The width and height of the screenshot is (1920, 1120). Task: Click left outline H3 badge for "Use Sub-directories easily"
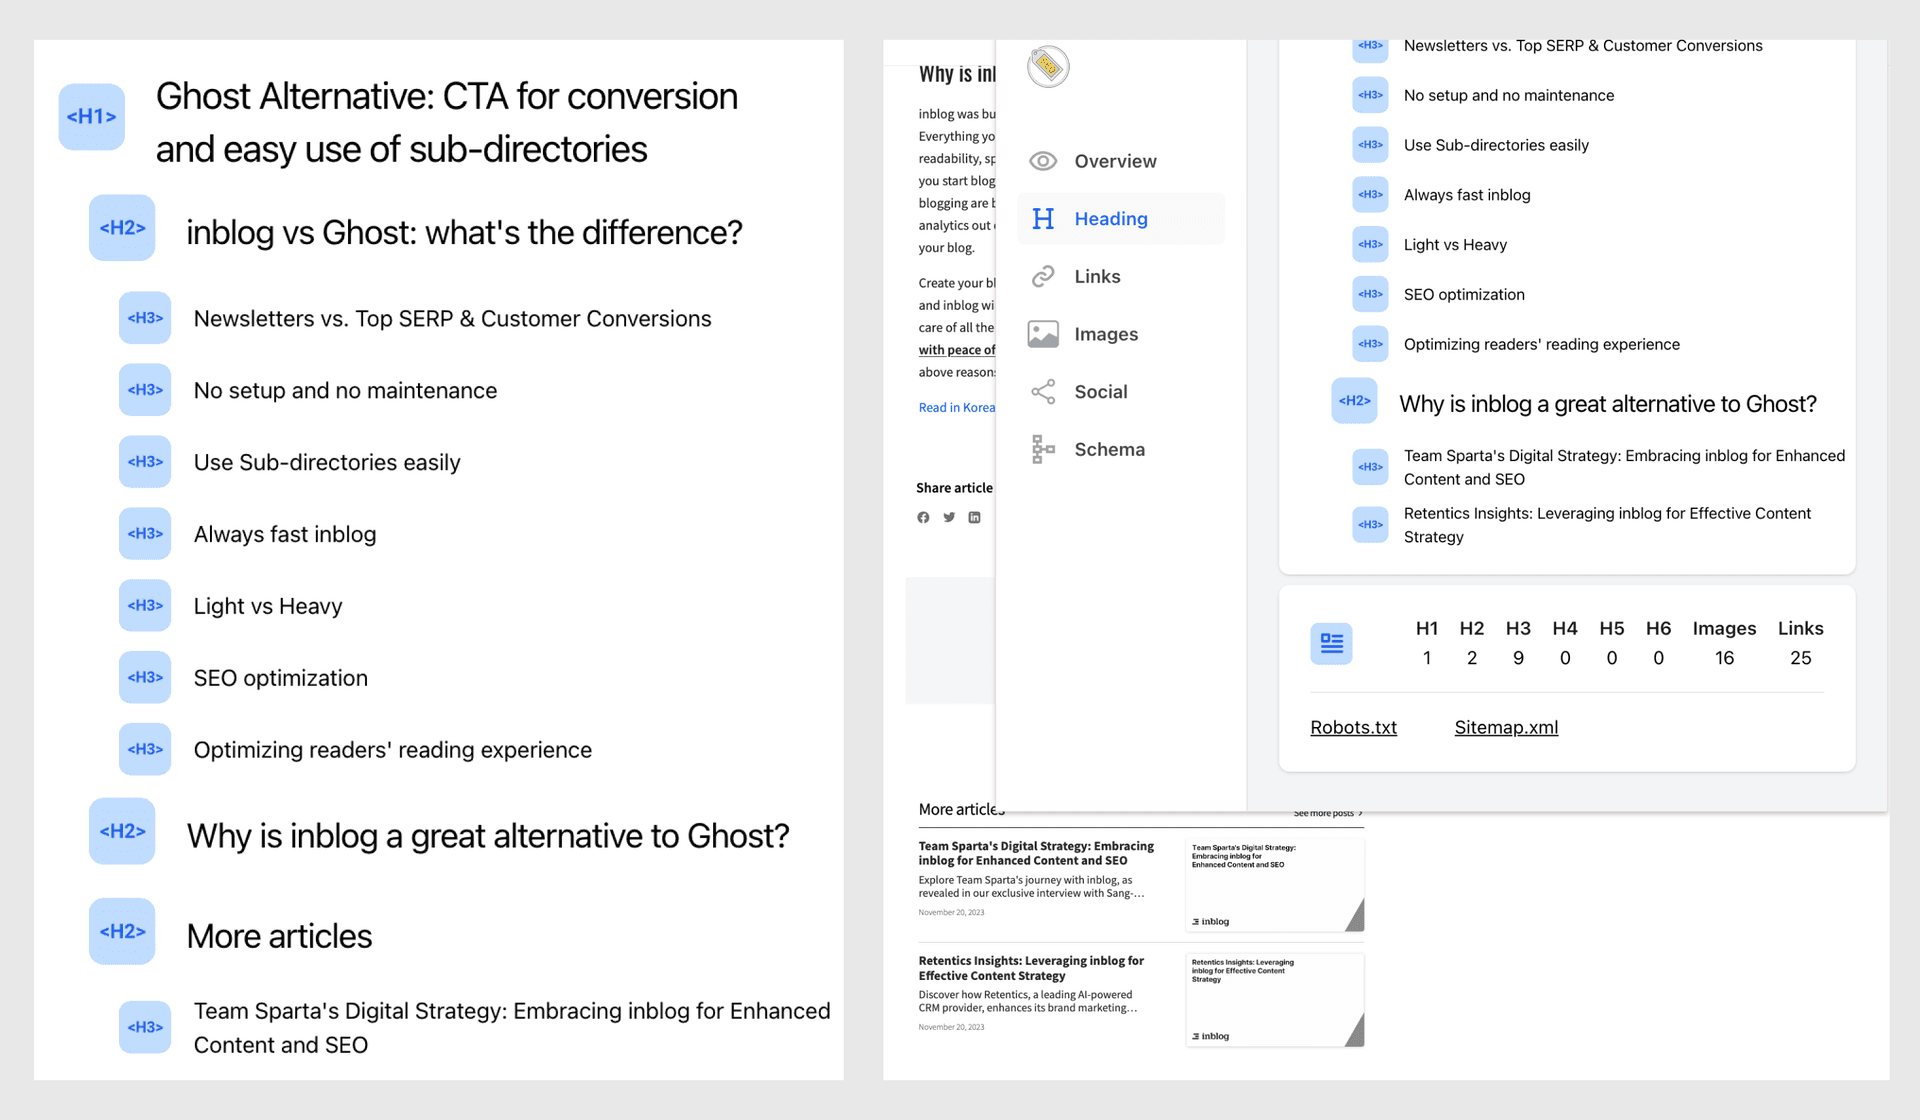[145, 462]
